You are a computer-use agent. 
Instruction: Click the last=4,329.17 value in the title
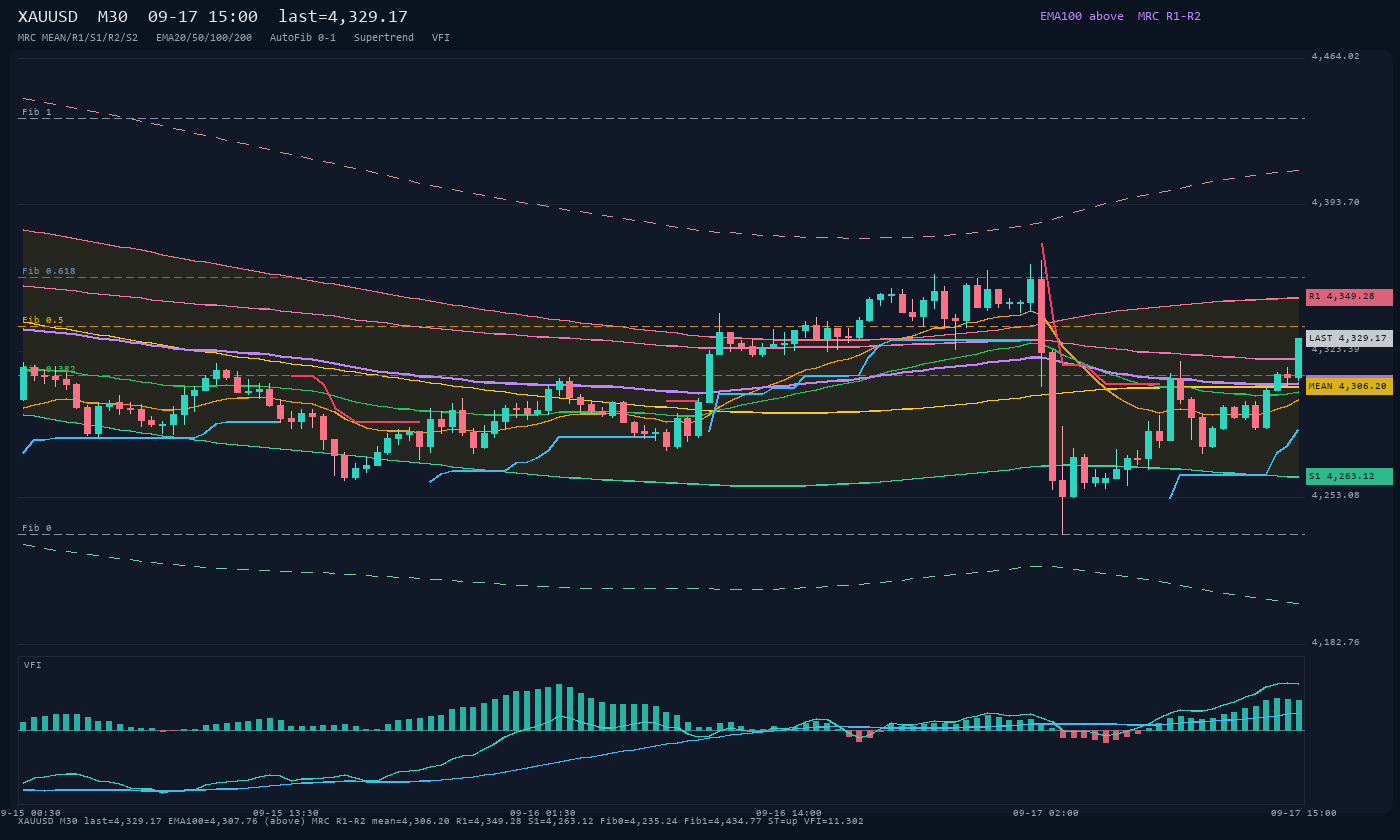click(343, 16)
